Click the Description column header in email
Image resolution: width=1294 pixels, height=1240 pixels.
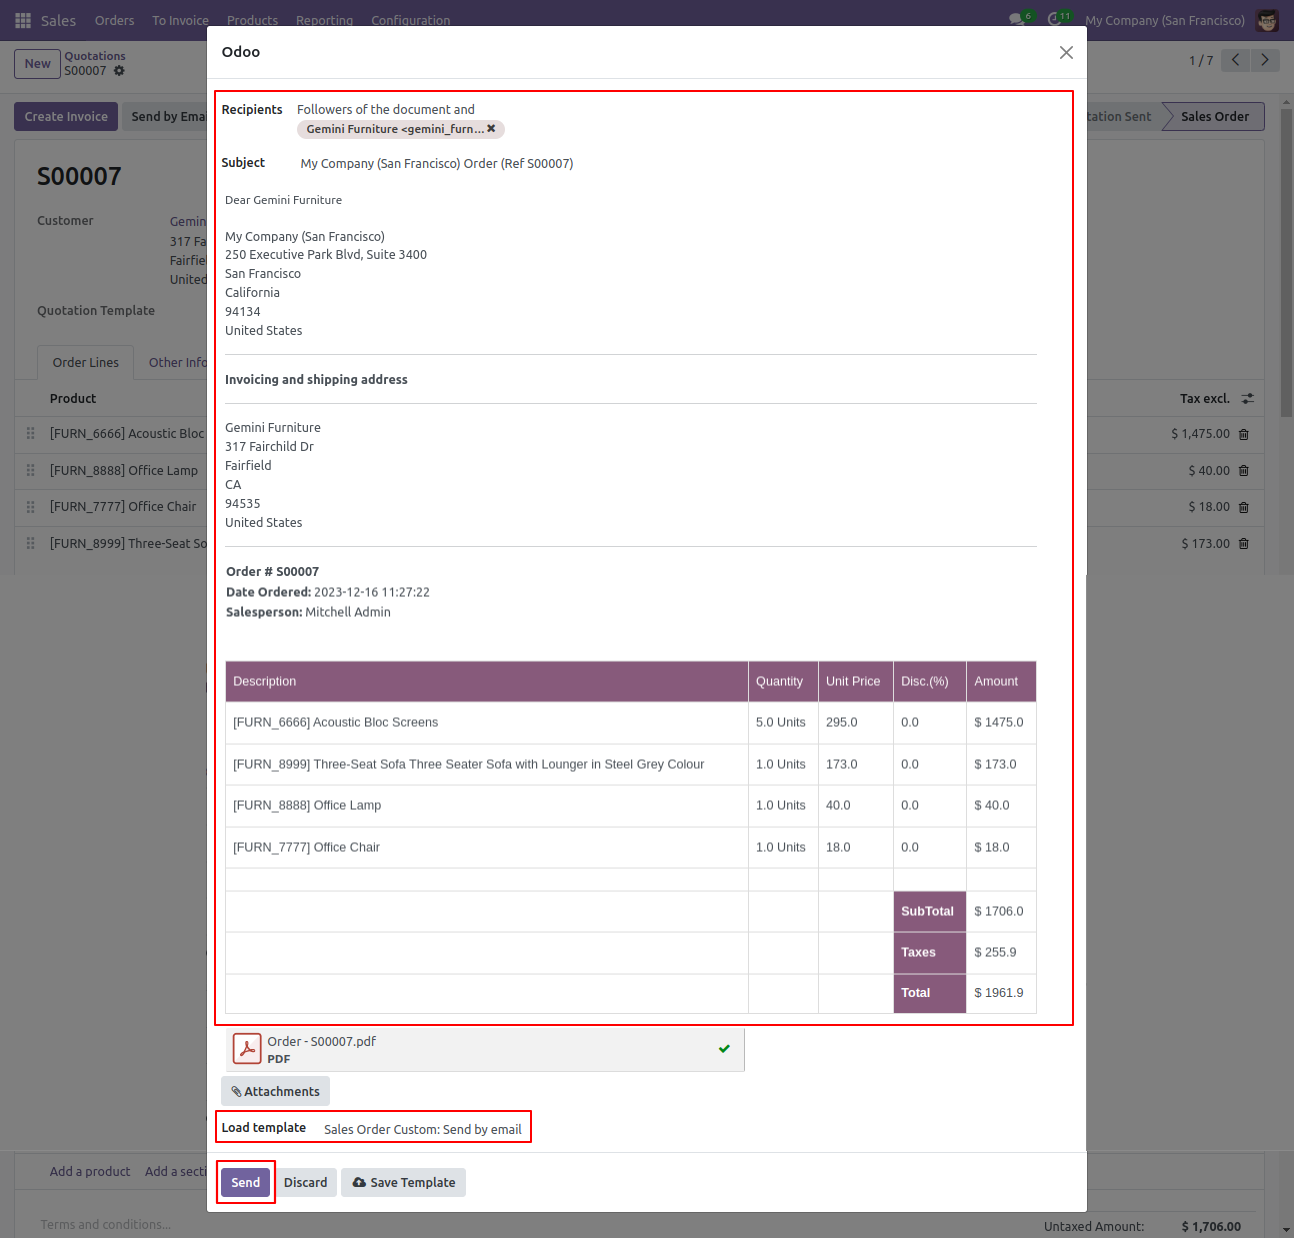click(486, 681)
